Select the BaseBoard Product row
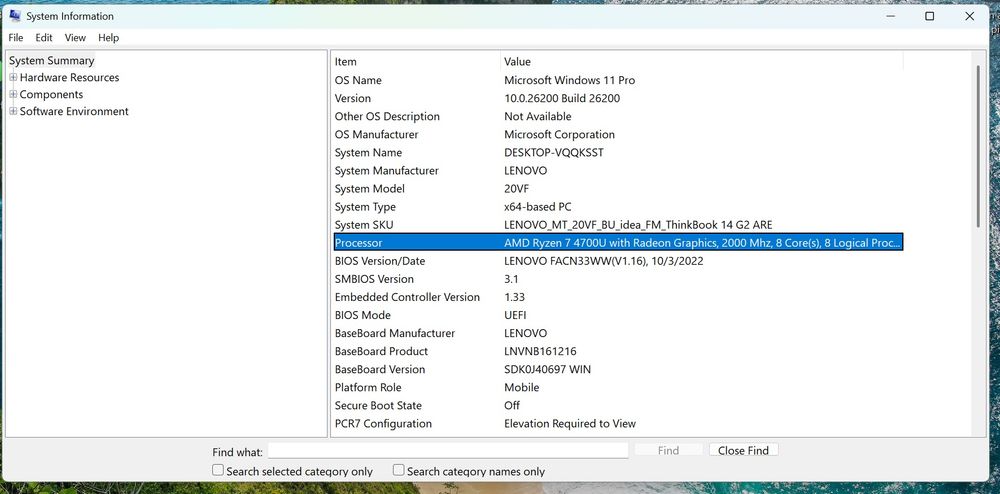Screen dimensions: 1000x494 (x=618, y=351)
